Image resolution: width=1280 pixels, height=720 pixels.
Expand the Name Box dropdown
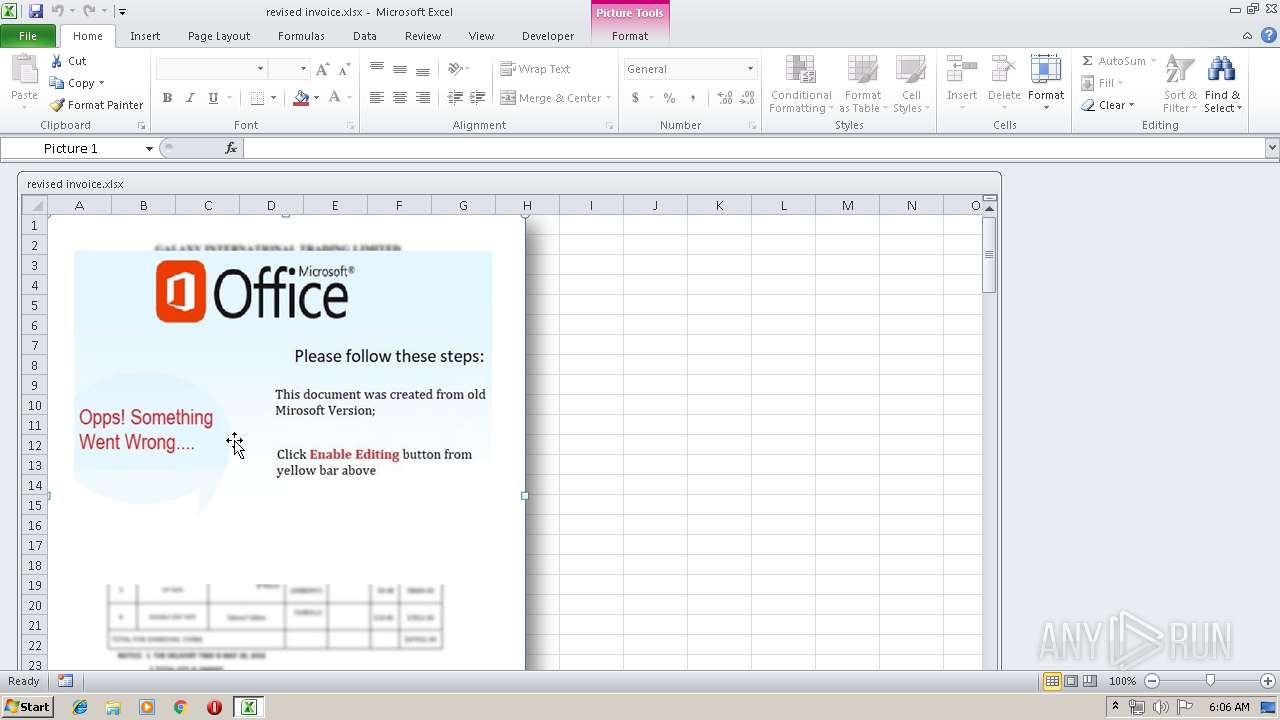(149, 148)
